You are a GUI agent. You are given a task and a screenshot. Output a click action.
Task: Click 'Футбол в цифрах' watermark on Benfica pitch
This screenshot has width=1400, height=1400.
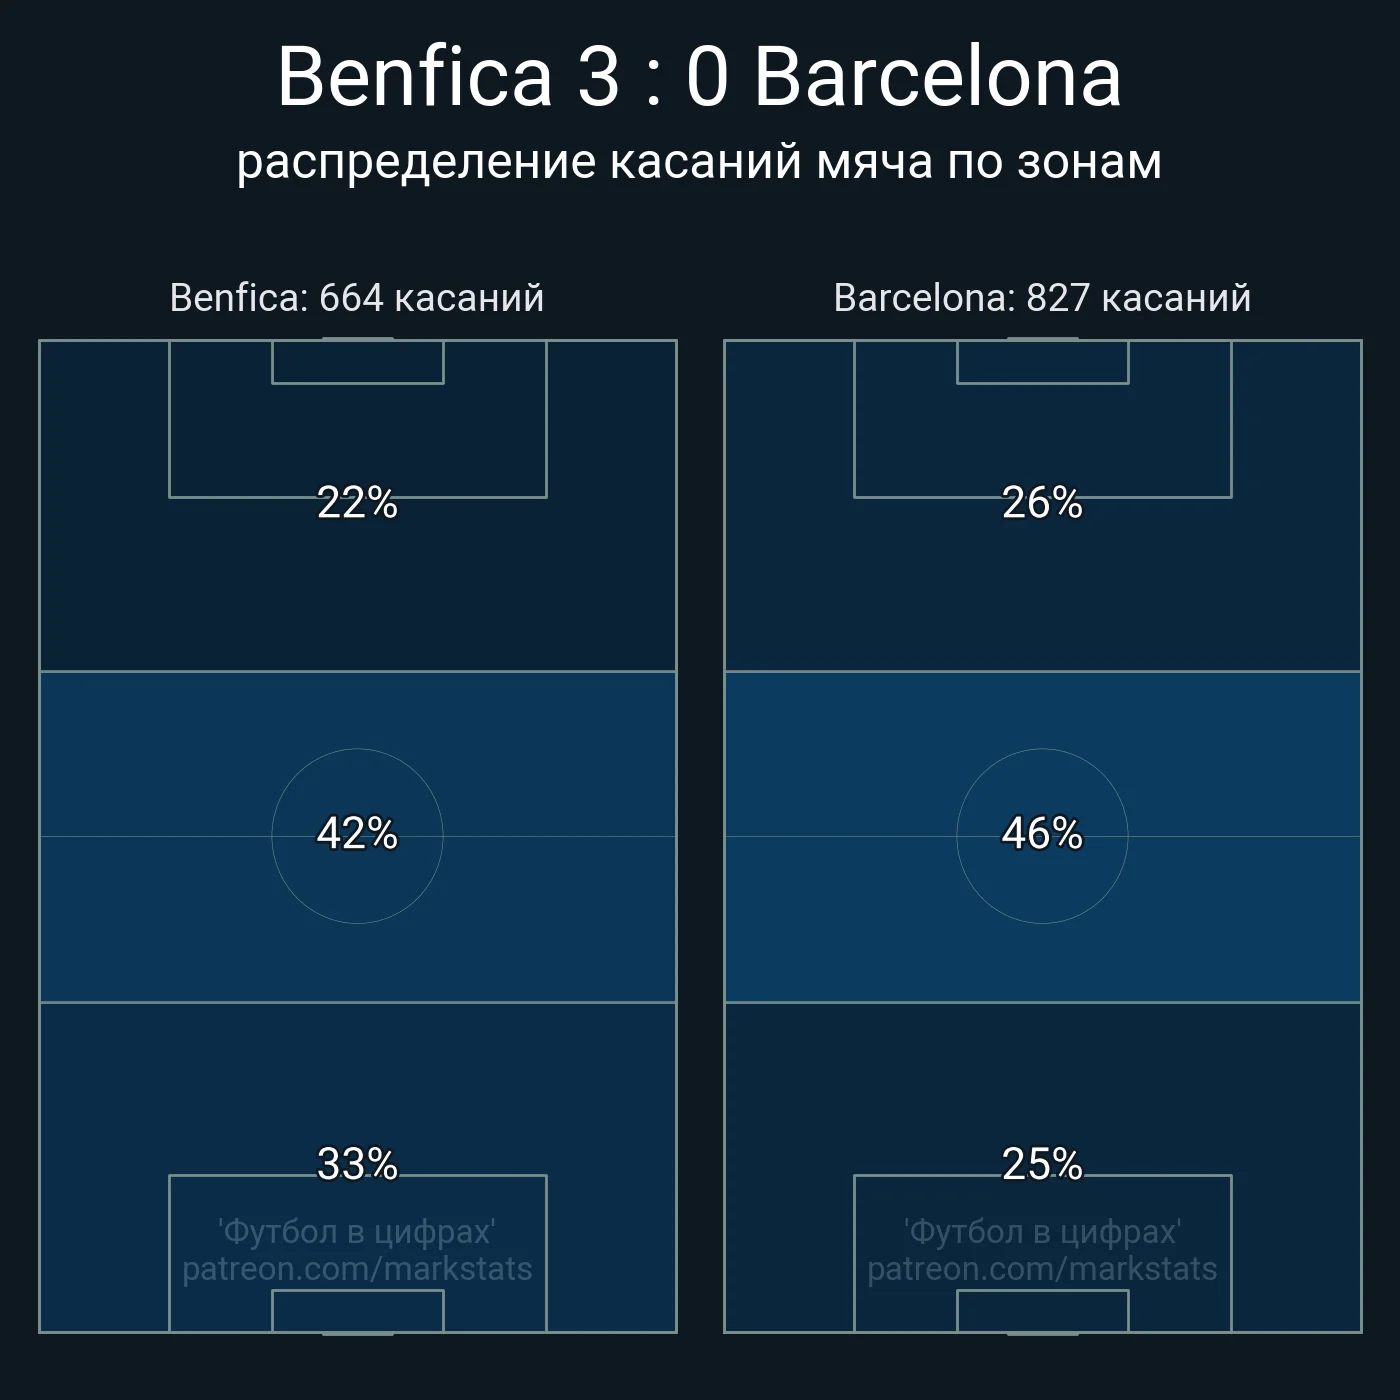[x=357, y=1232]
